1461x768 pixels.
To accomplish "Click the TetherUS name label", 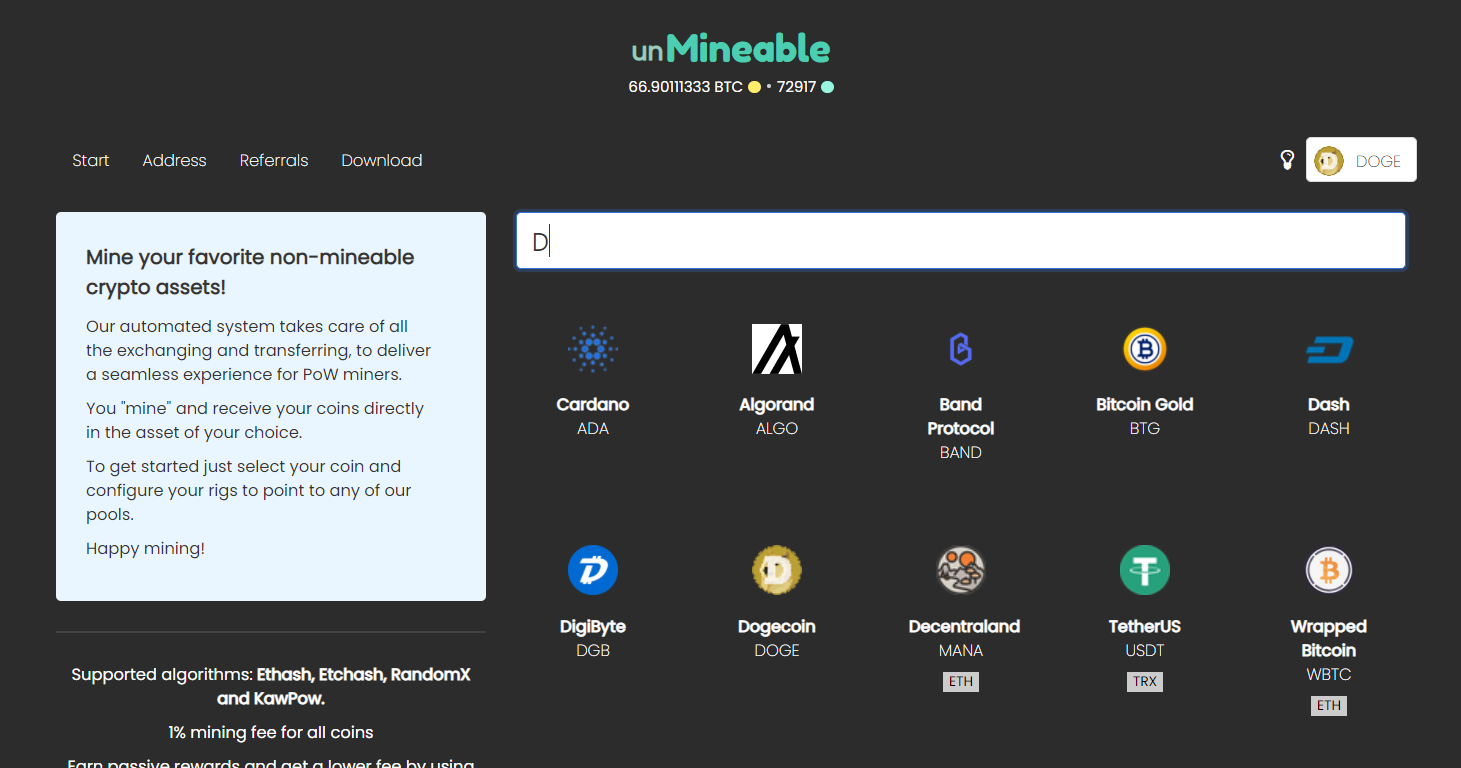I will pos(1145,627).
